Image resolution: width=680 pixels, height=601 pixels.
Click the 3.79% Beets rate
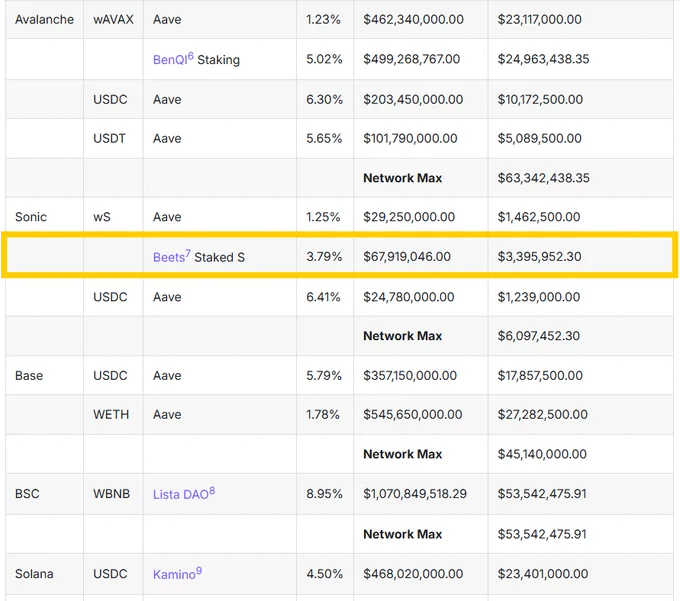(x=324, y=256)
